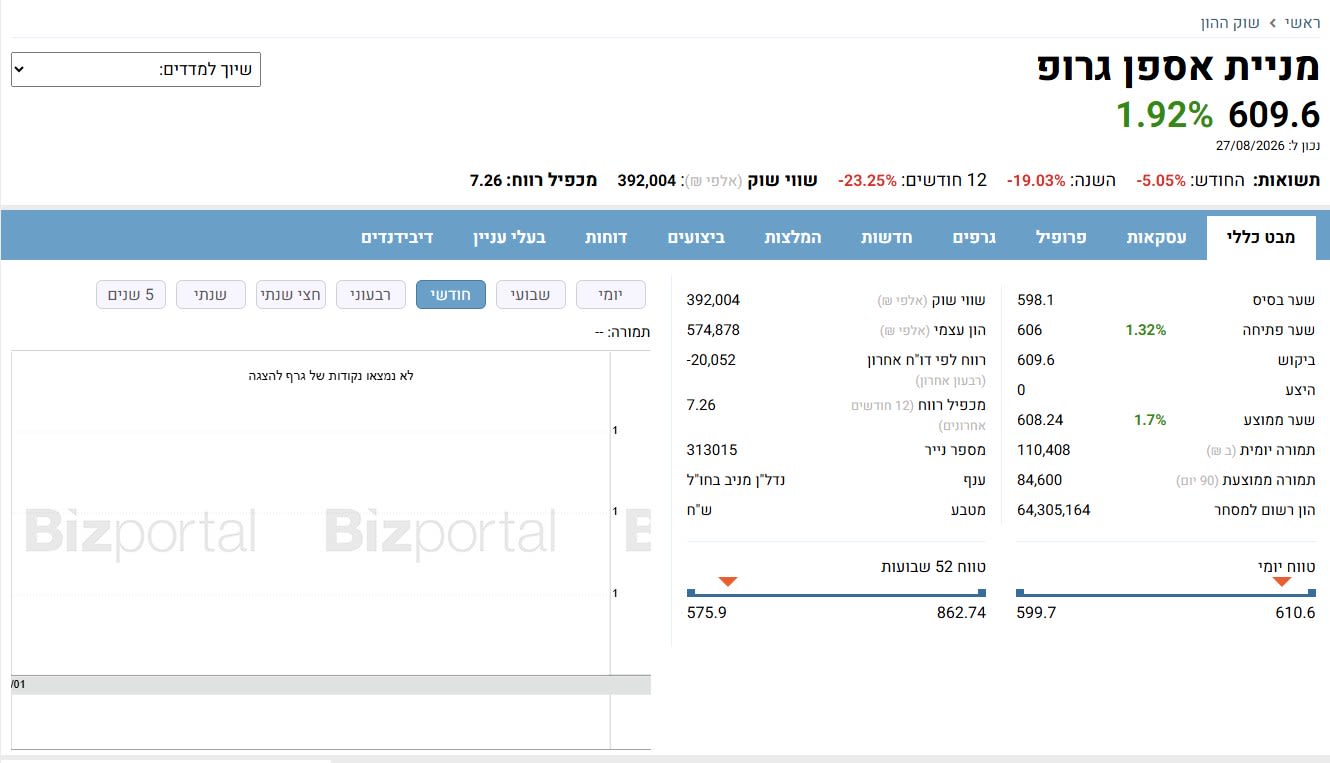This screenshot has width=1330, height=763.
Task: Click the daily range high 610.6
Action: click(x=1296, y=612)
